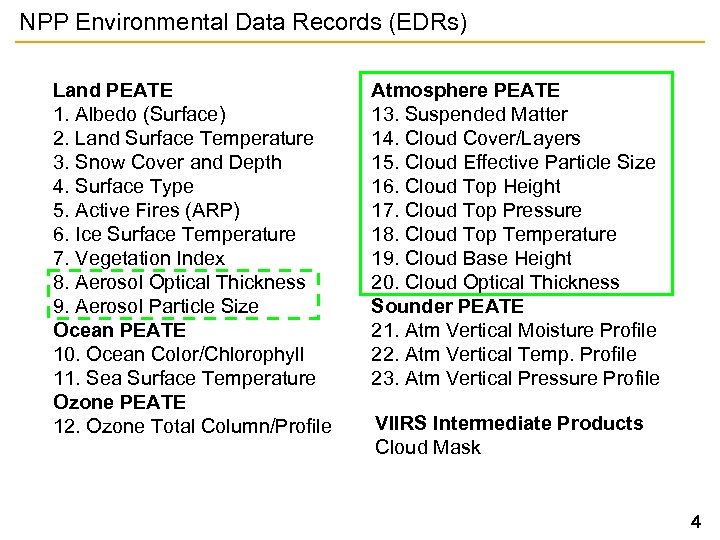Click '20. Cloud Optical Thickness'
720x540 pixels.
pos(495,282)
